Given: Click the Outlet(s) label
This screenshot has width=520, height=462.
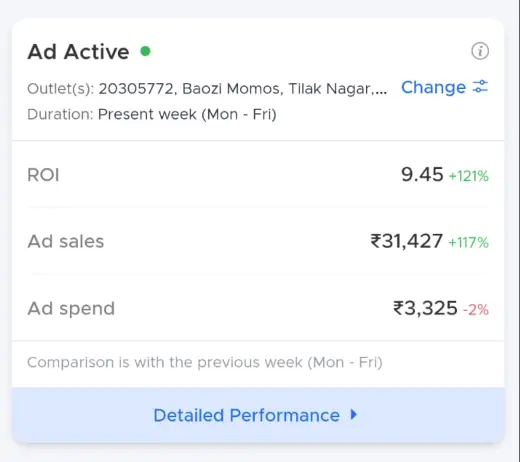Looking at the screenshot, I should click(x=61, y=89).
